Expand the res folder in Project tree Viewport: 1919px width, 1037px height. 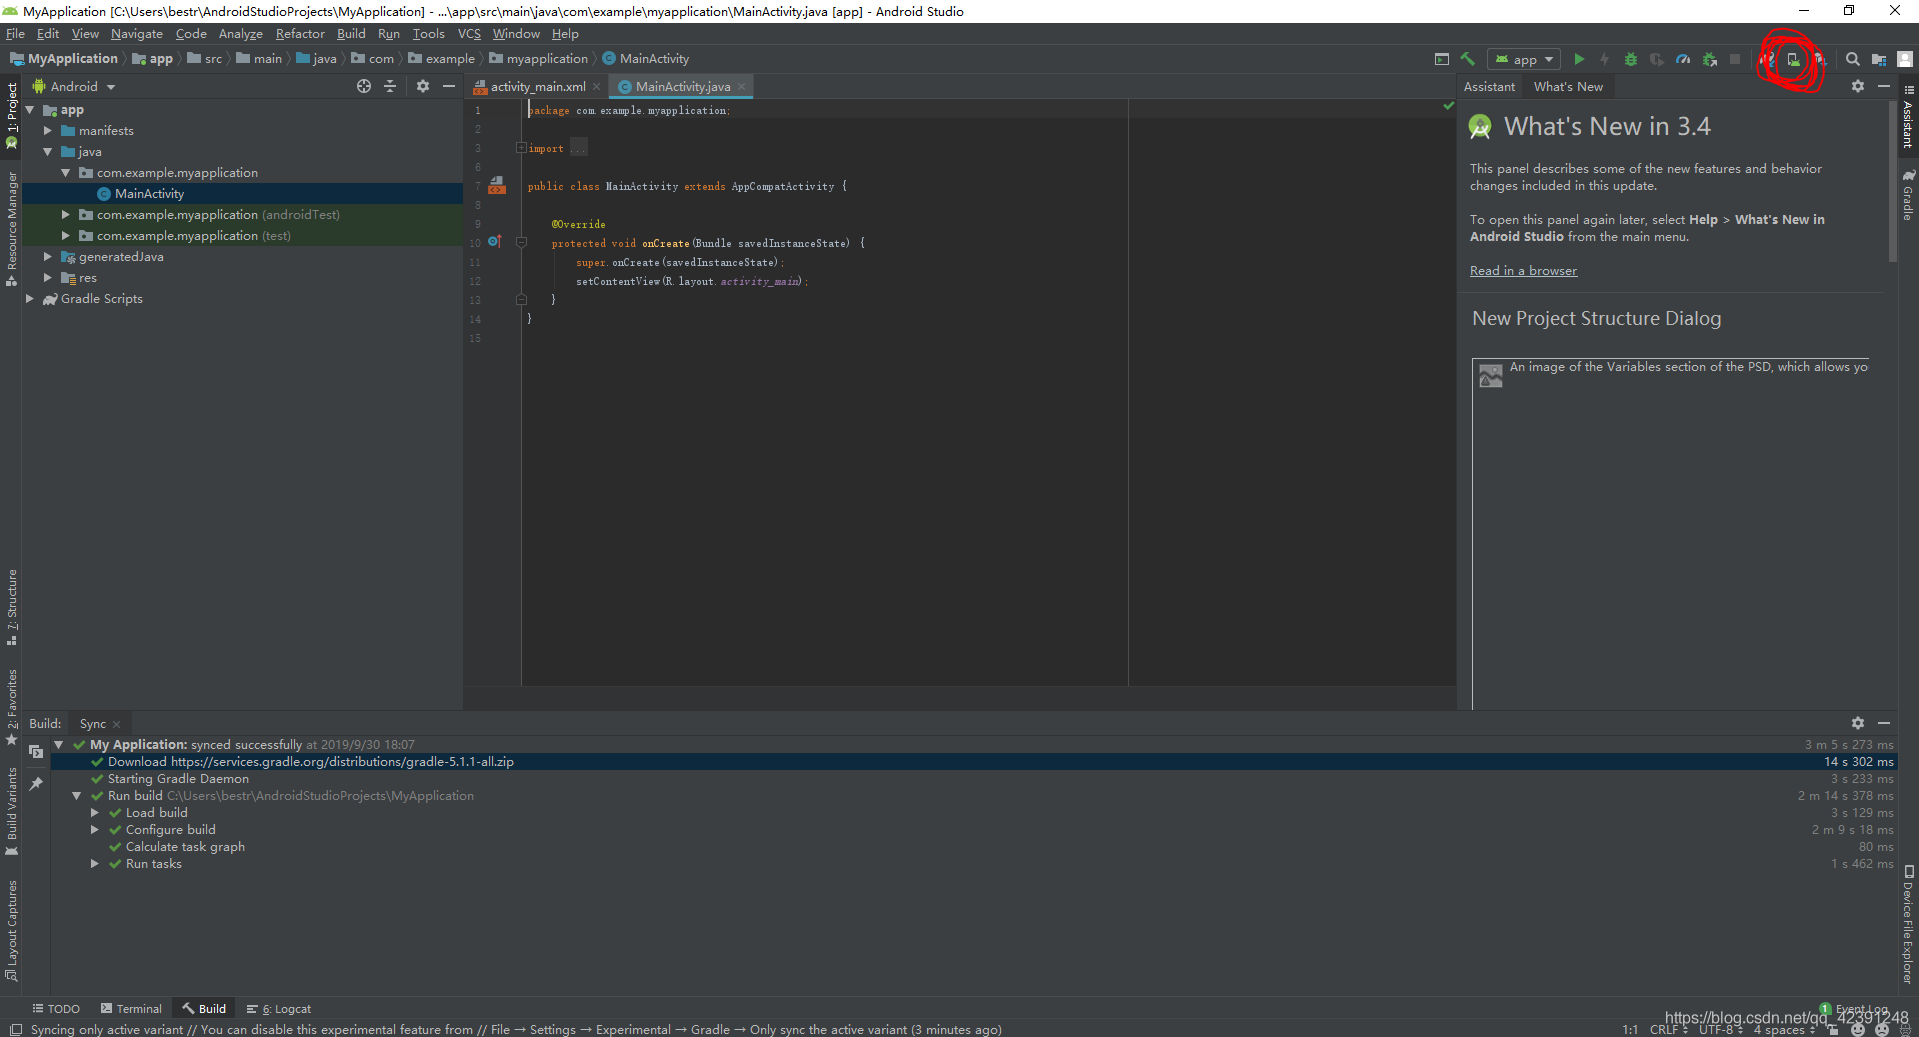click(47, 278)
